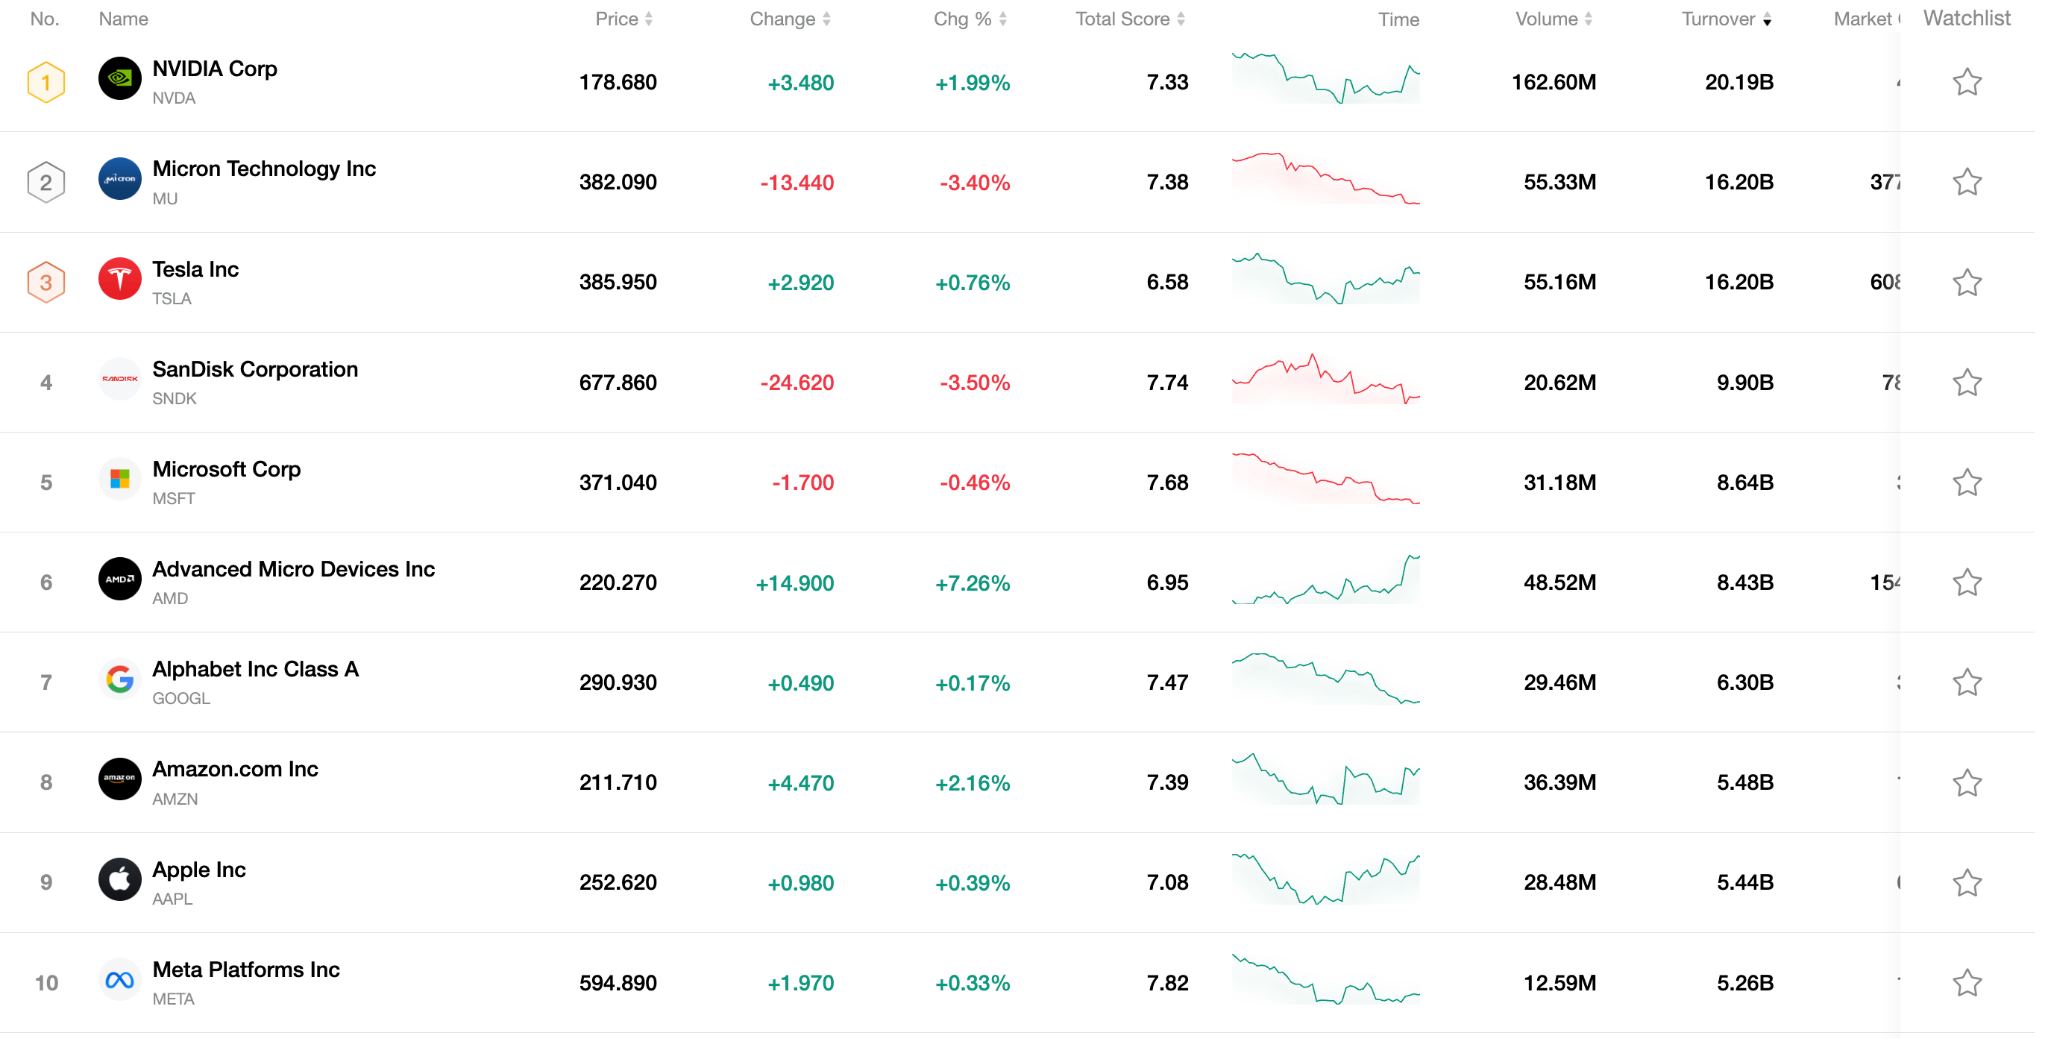Change sorting on the Turnover column
2048x1038 pixels.
point(1724,18)
